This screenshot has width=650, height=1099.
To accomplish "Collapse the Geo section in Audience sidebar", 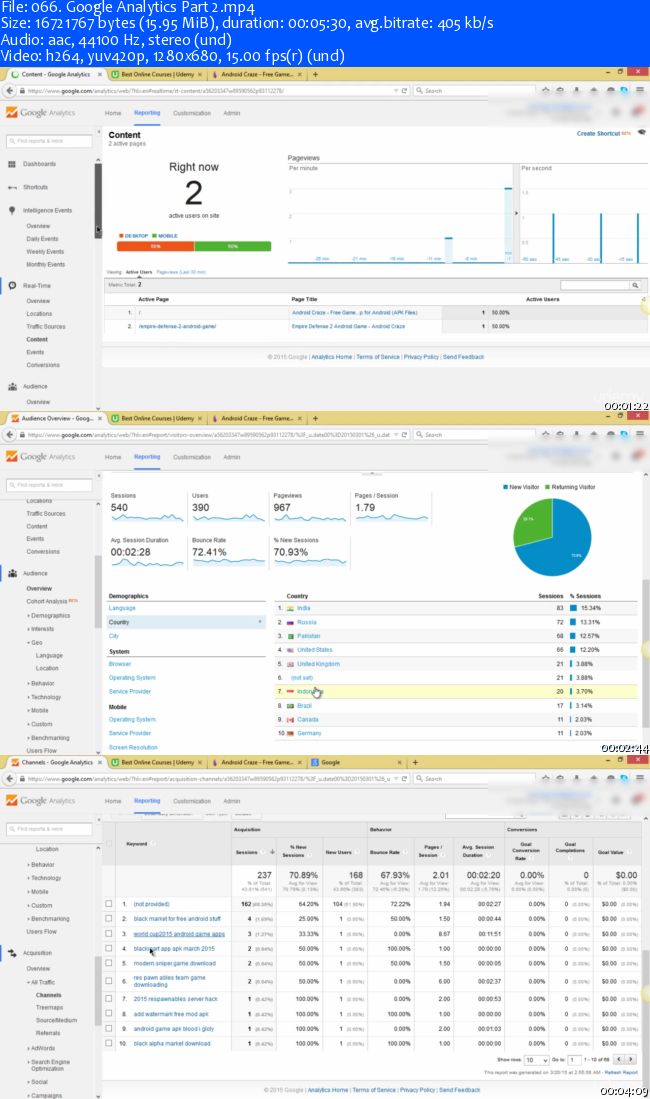I will [x=35, y=642].
